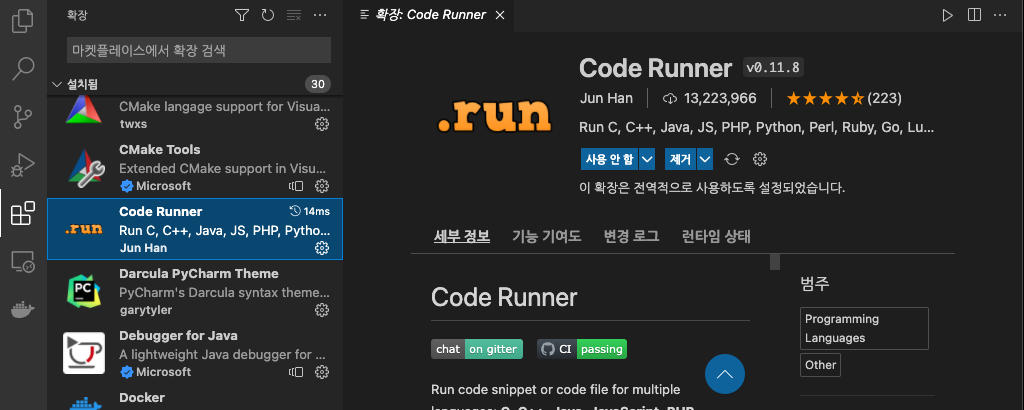Click the sync icon beside the Remove button
Screen dimensions: 1024x410
tap(732, 159)
